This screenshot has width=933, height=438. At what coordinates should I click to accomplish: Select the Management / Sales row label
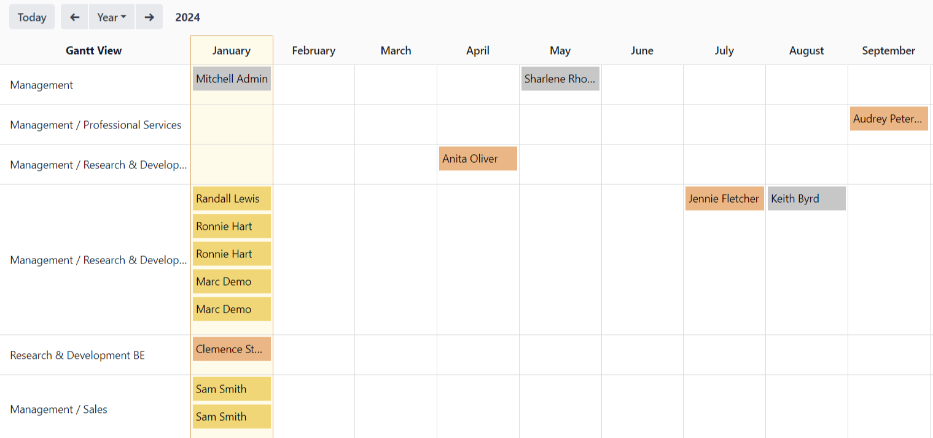[x=59, y=409]
